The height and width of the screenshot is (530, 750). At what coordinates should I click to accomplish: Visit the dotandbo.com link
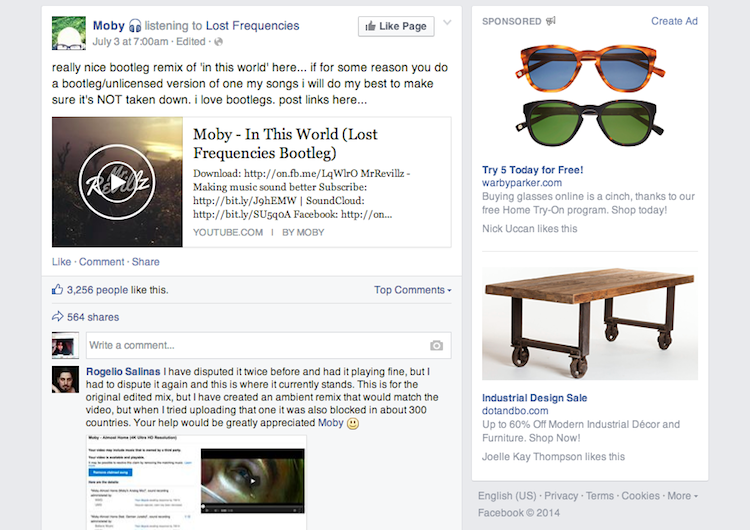tap(515, 411)
